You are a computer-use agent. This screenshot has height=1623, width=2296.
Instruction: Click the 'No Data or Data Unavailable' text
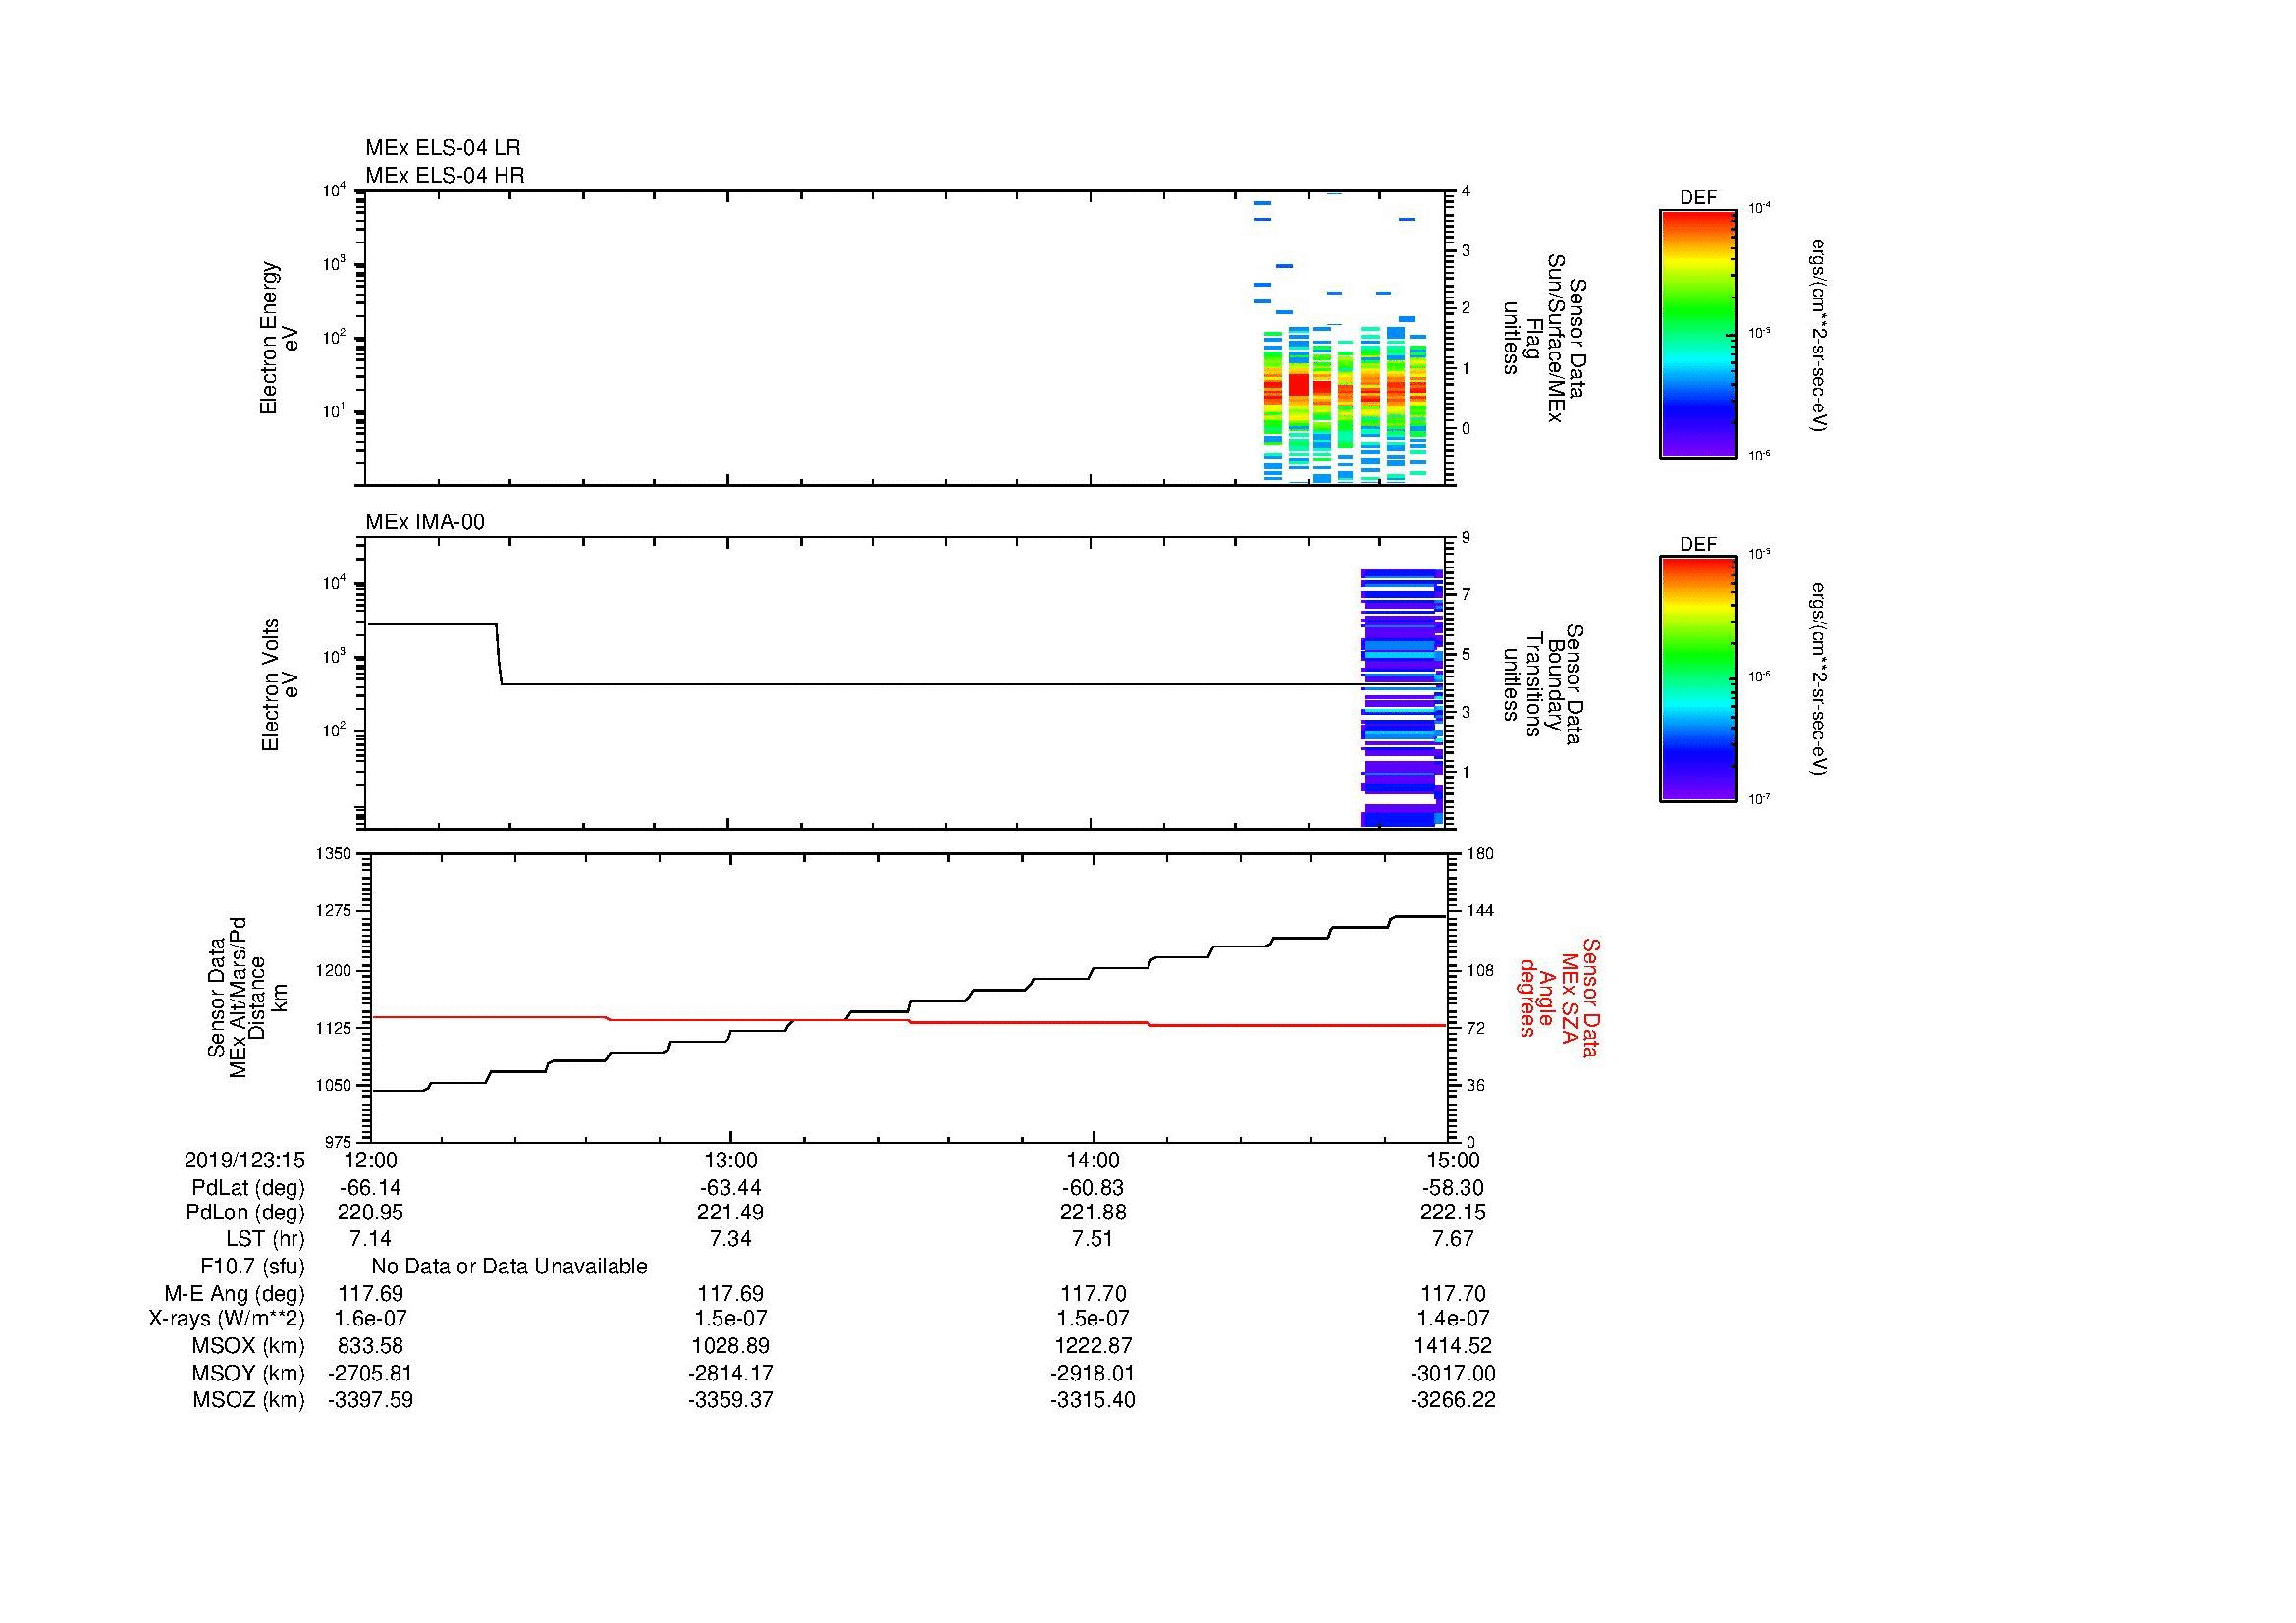point(509,1267)
